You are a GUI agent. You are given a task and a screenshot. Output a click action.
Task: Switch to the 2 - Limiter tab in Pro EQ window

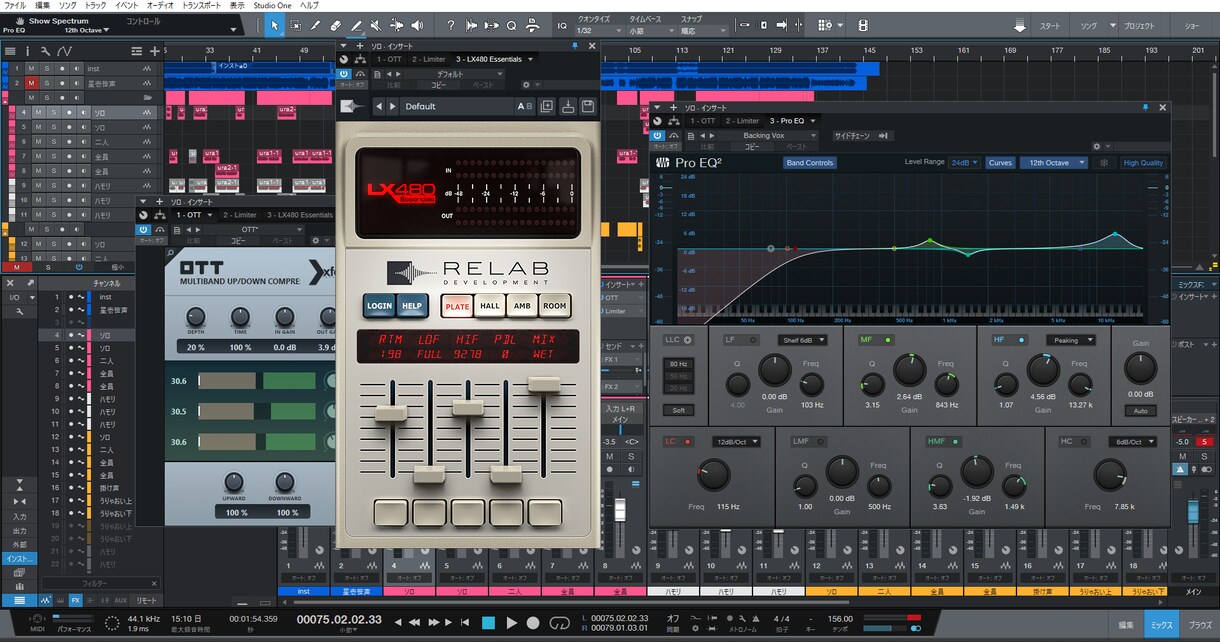[x=742, y=120]
